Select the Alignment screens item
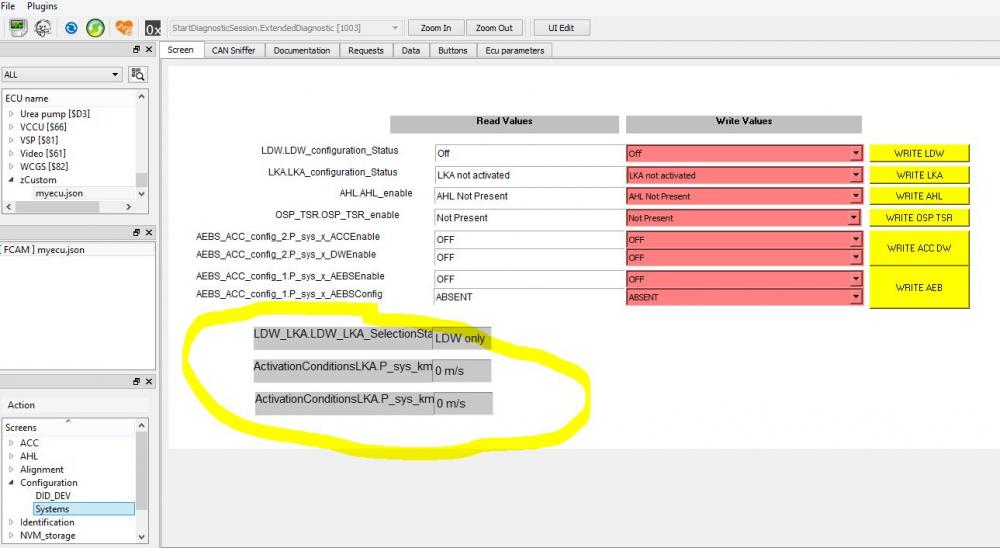Viewport: 1000px width, 548px height. tap(41, 470)
